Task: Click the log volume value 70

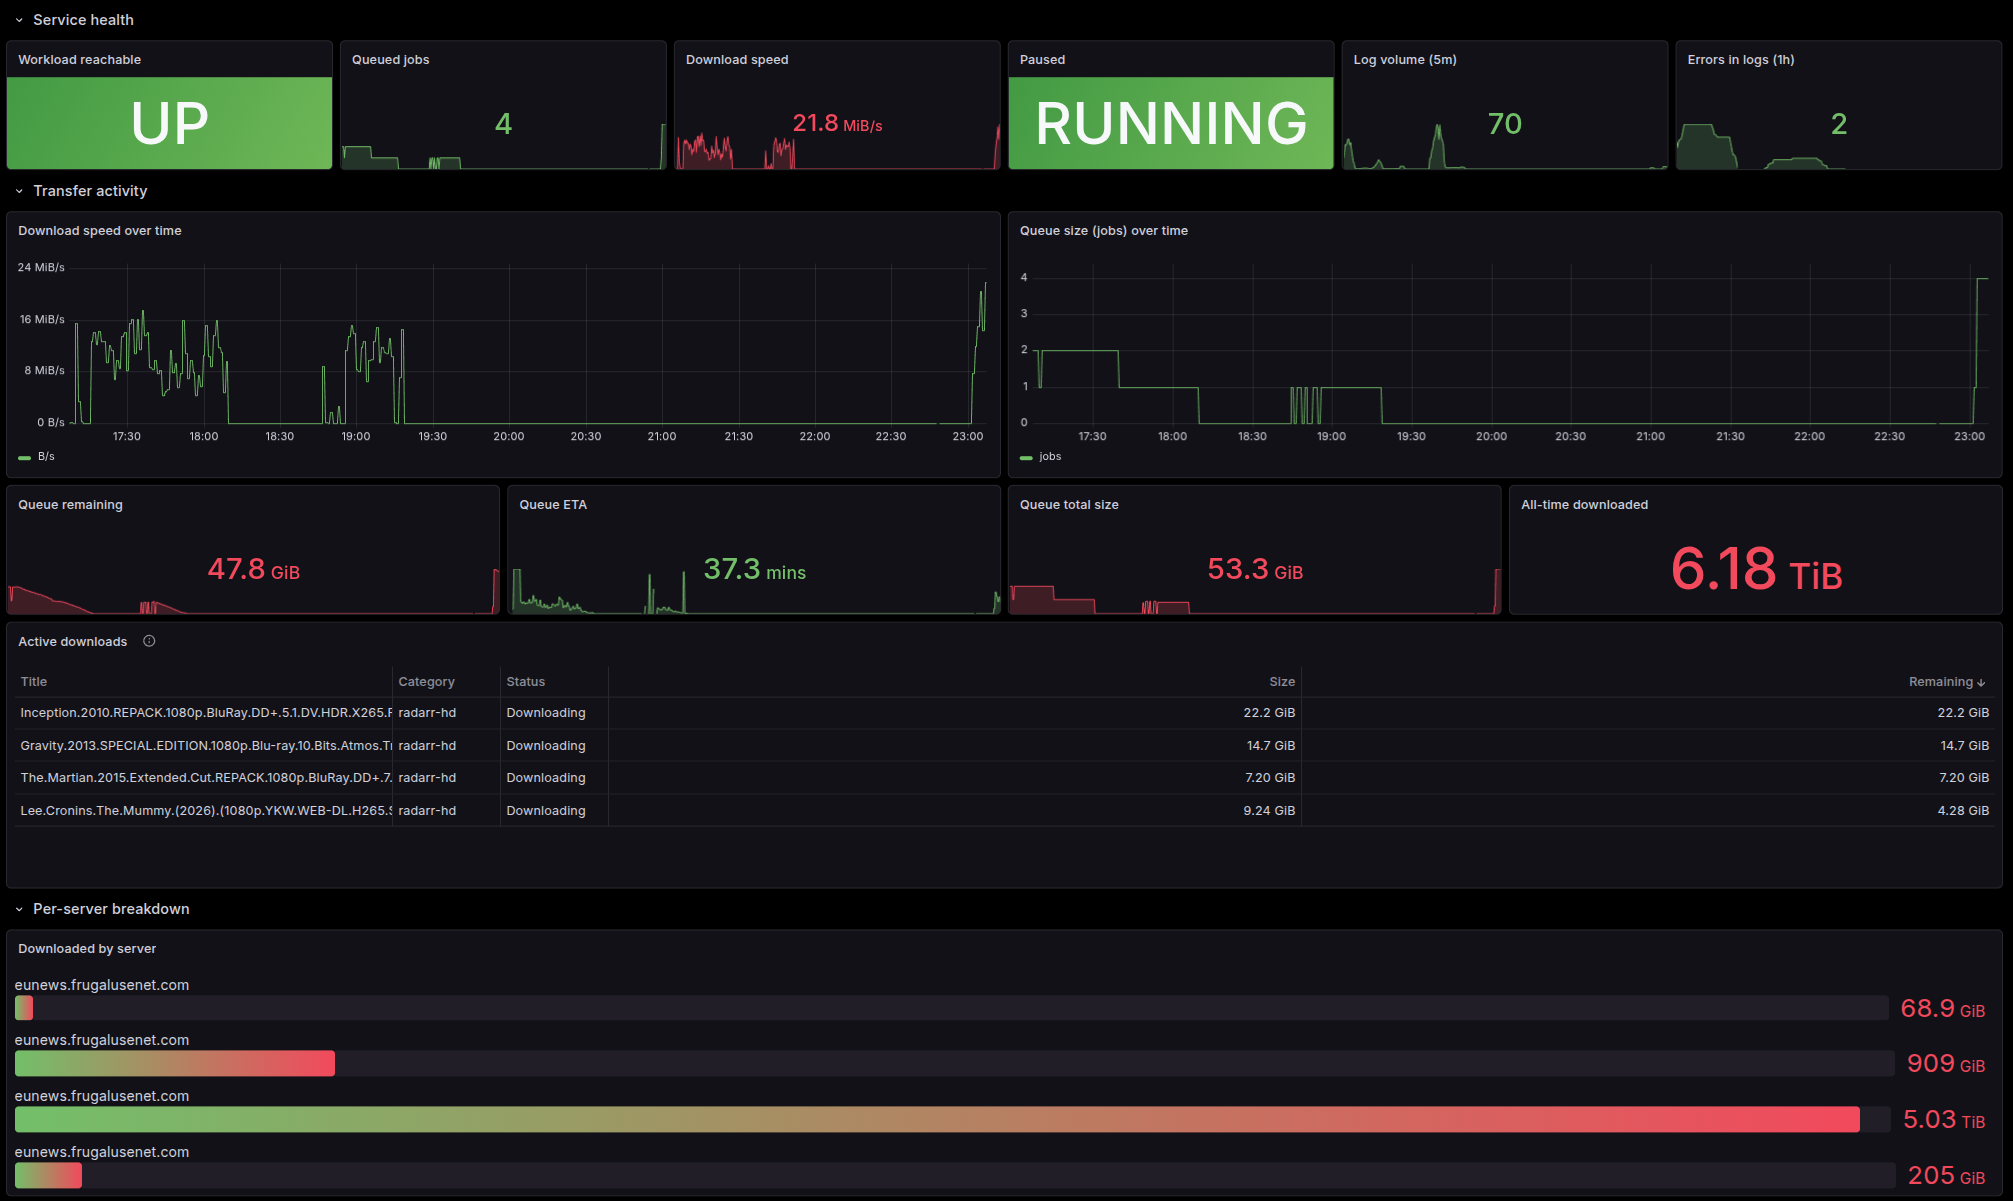Action: (x=1505, y=124)
